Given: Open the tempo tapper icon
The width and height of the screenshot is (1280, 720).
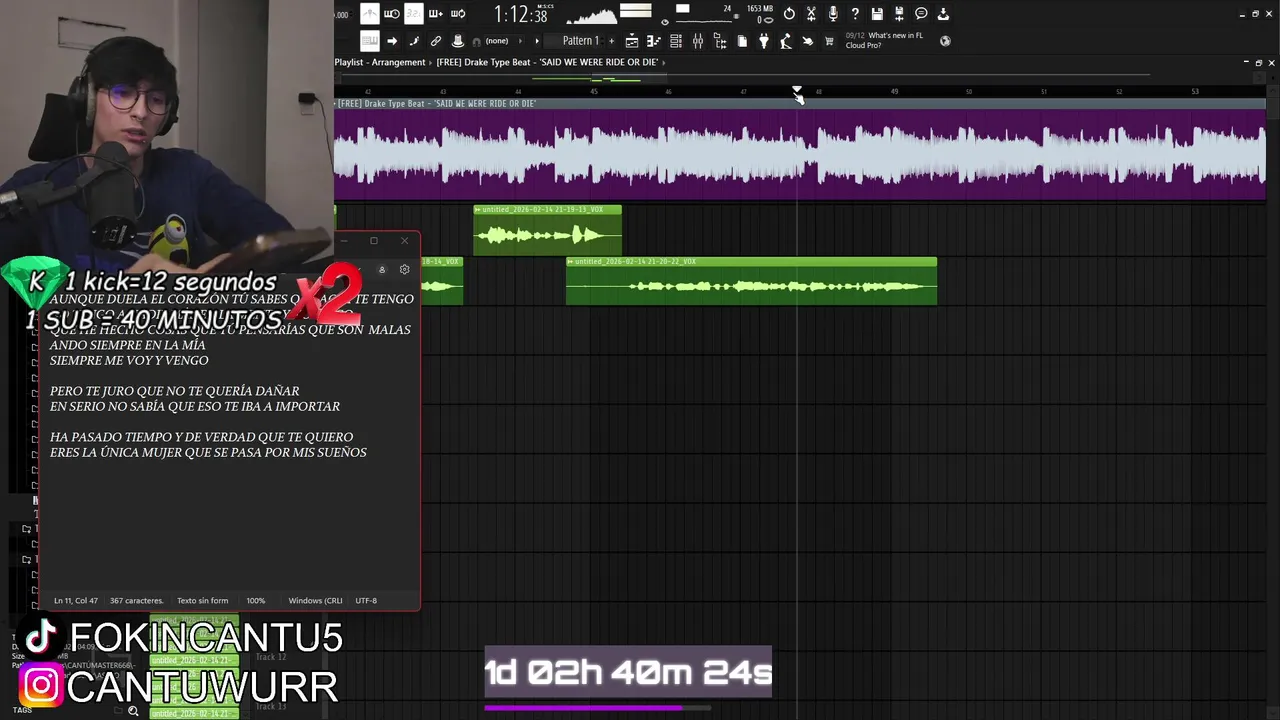Looking at the screenshot, I should [x=786, y=41].
